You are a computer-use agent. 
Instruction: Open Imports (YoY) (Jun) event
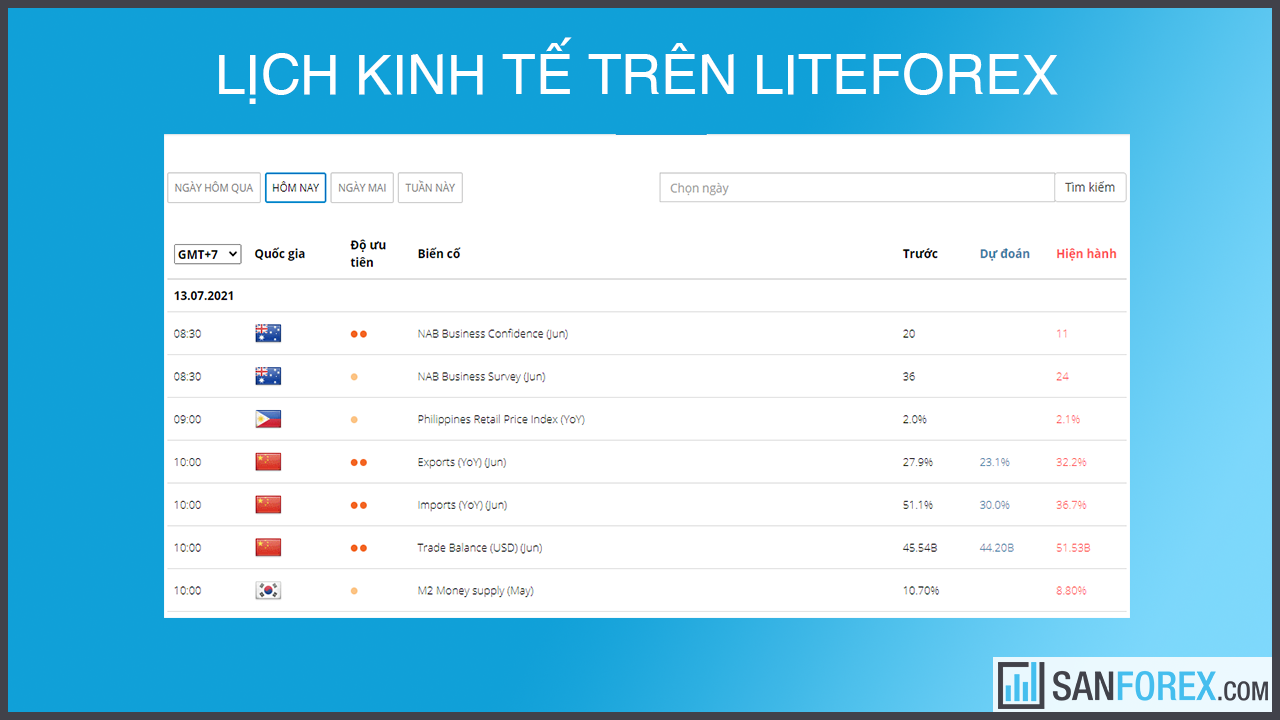click(x=462, y=506)
